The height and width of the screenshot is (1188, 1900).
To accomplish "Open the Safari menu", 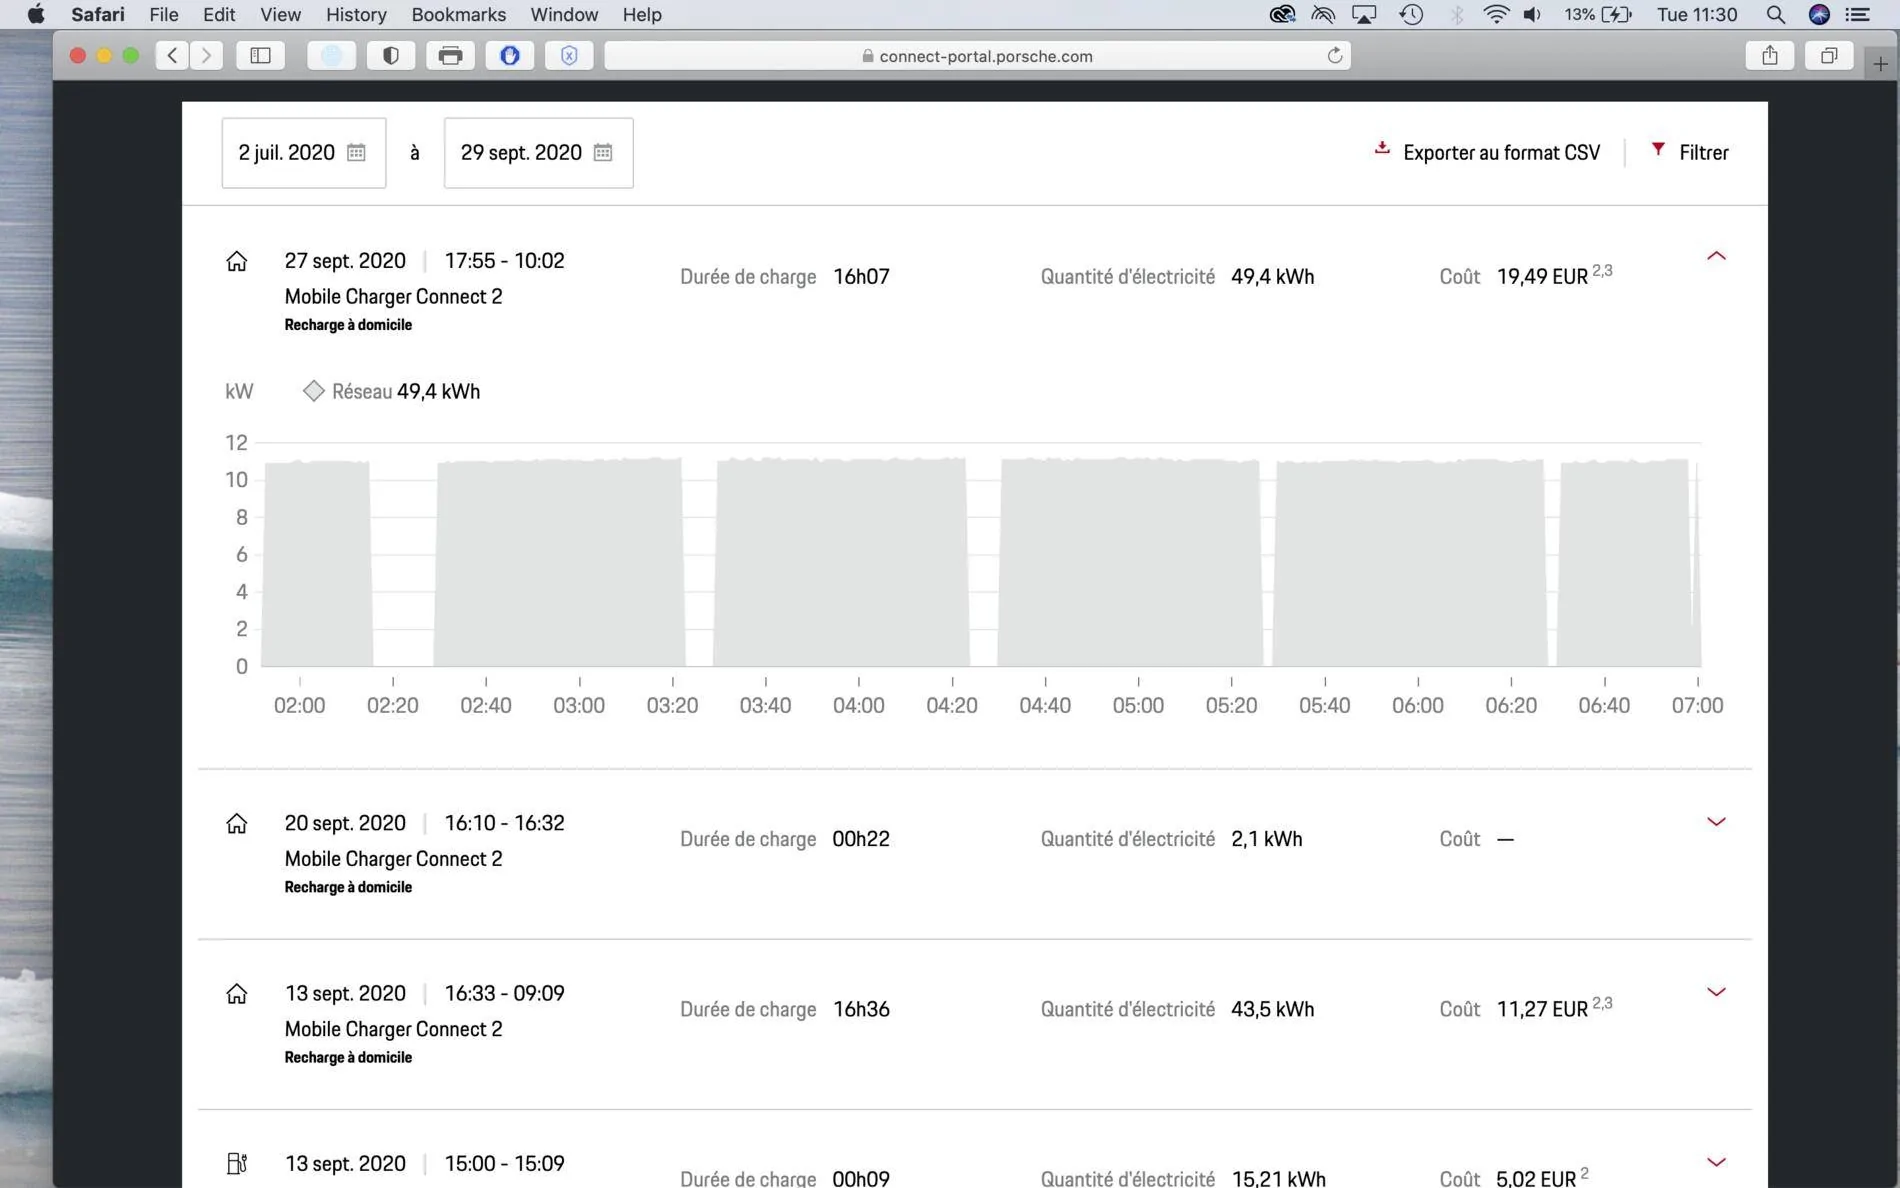I will tap(98, 14).
